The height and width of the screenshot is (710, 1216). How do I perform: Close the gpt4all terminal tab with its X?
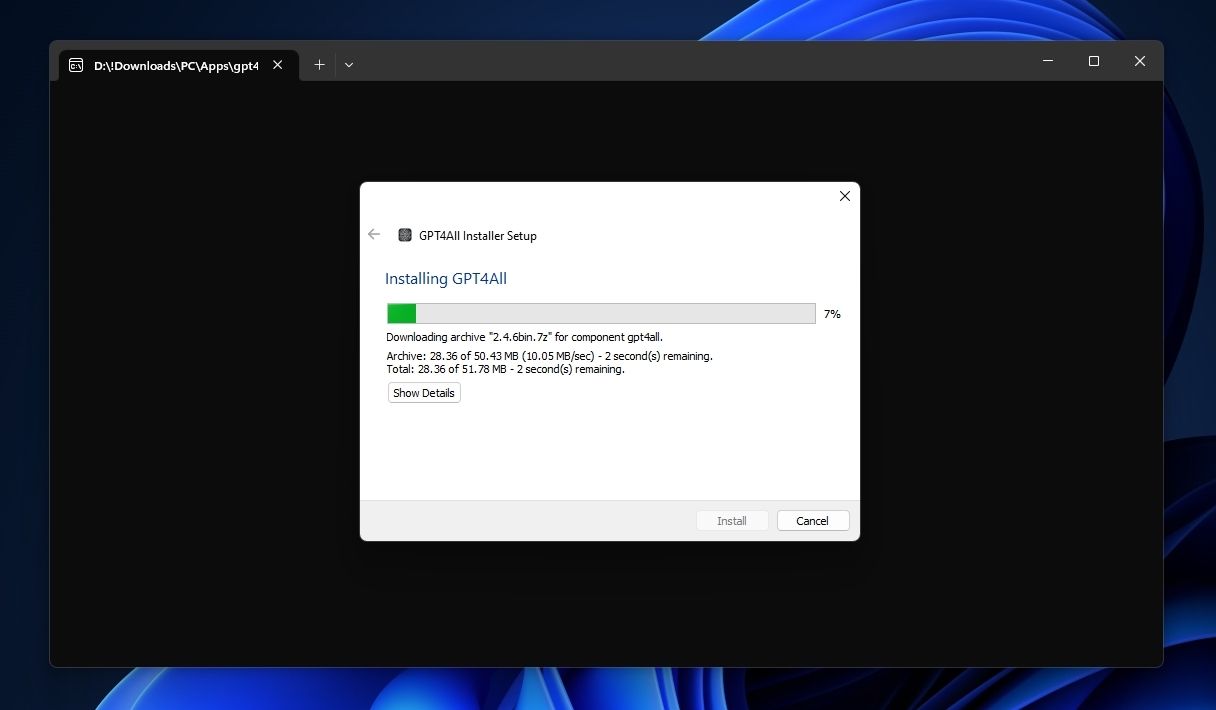pos(277,64)
